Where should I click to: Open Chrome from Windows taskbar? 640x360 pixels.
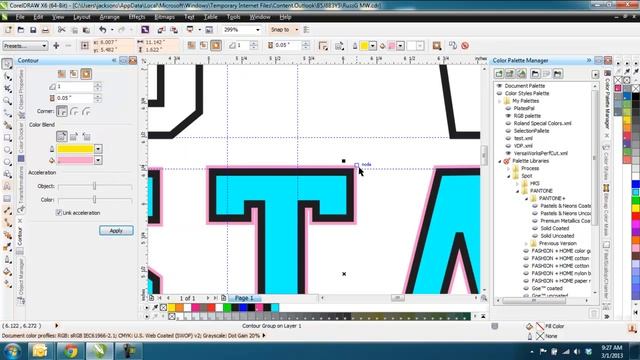[70, 351]
